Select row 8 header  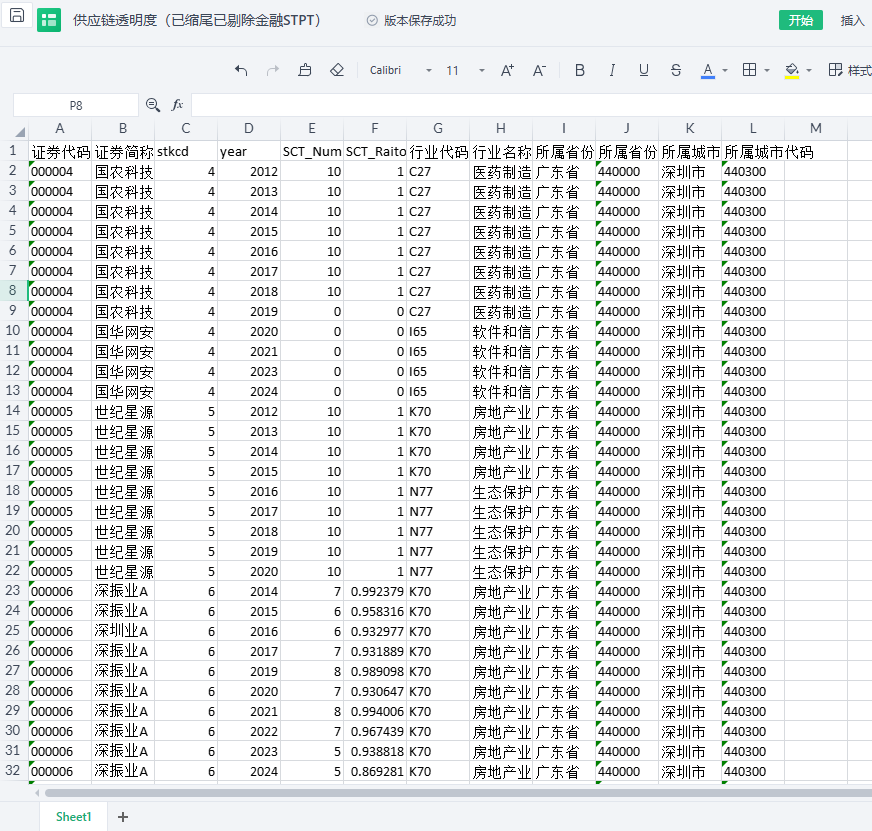point(13,290)
